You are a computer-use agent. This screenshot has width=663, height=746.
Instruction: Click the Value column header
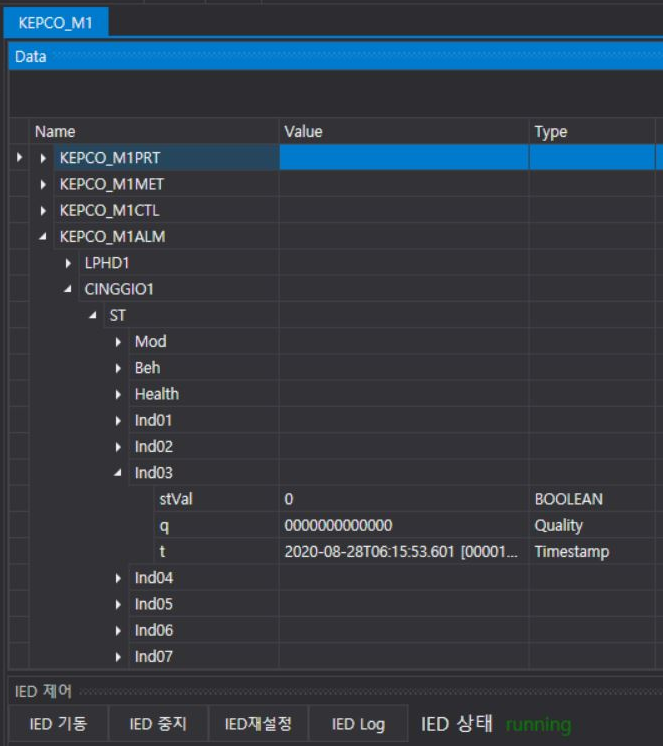point(404,131)
